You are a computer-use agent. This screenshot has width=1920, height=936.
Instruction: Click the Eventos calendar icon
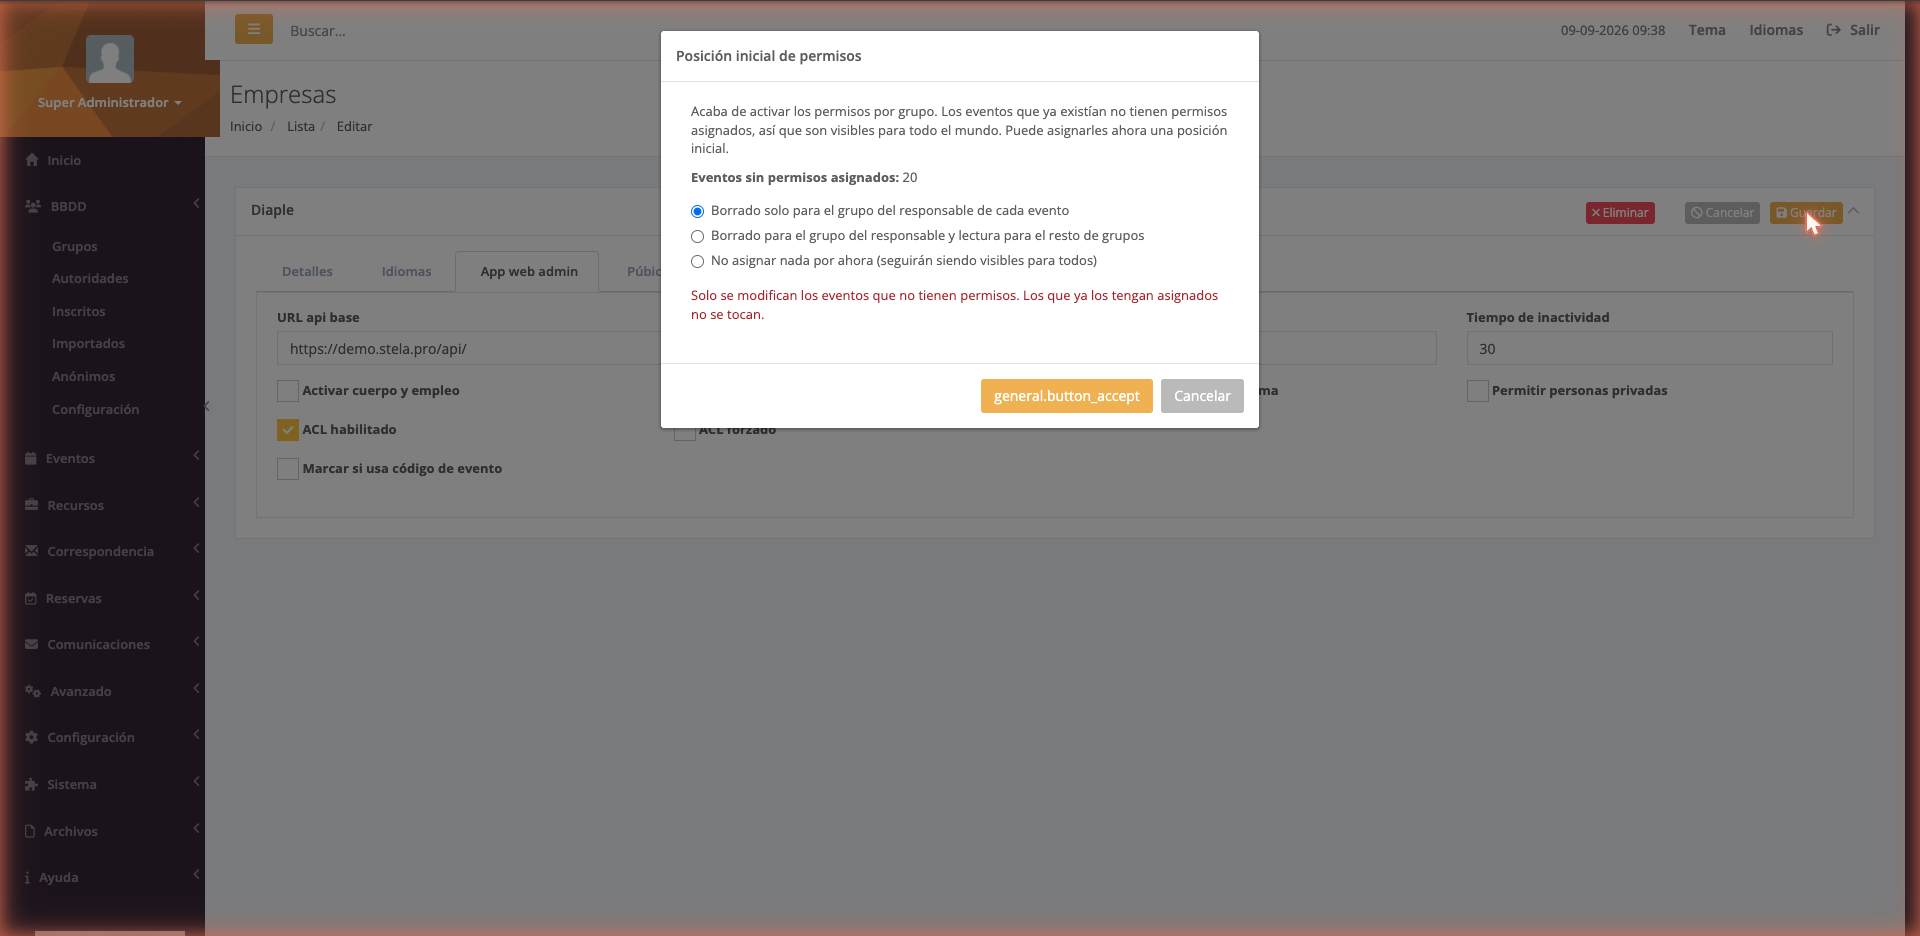(31, 458)
